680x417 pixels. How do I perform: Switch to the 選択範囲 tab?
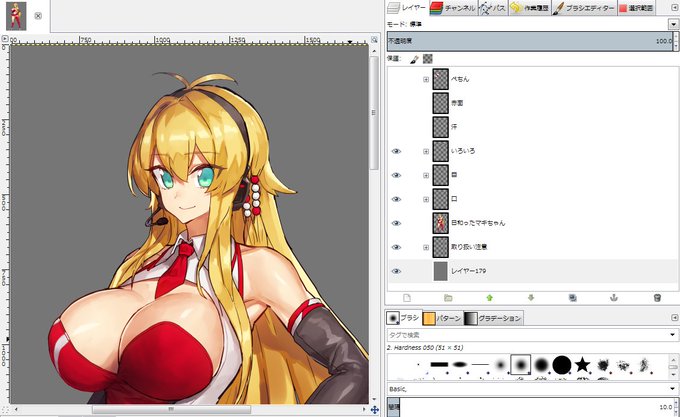(x=636, y=8)
